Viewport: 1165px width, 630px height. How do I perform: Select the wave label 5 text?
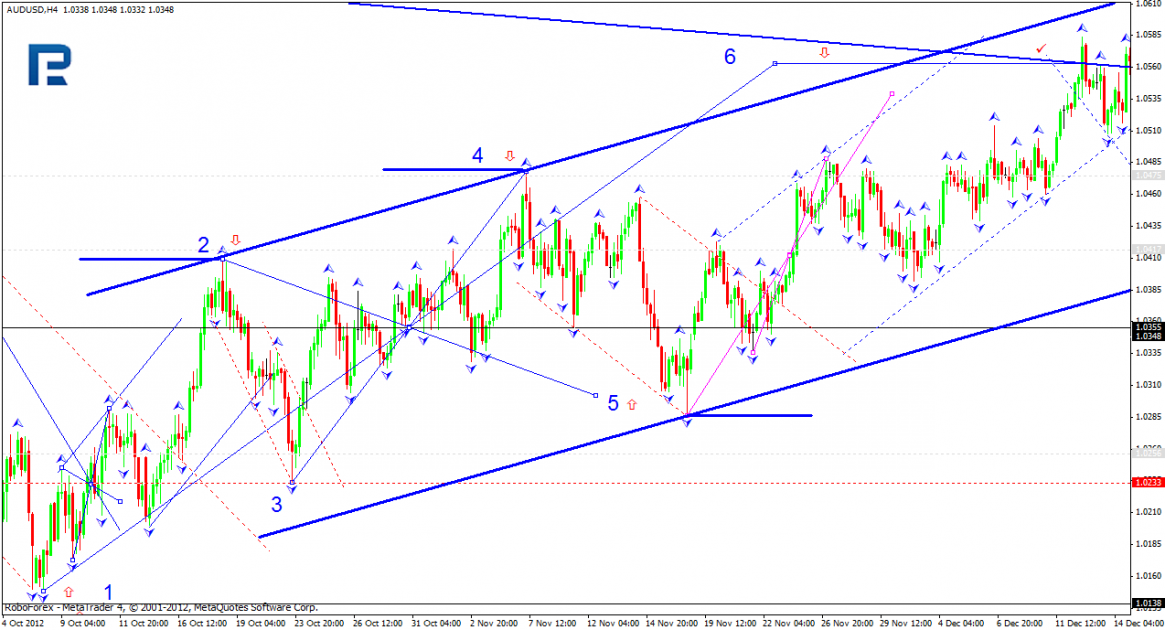[613, 403]
